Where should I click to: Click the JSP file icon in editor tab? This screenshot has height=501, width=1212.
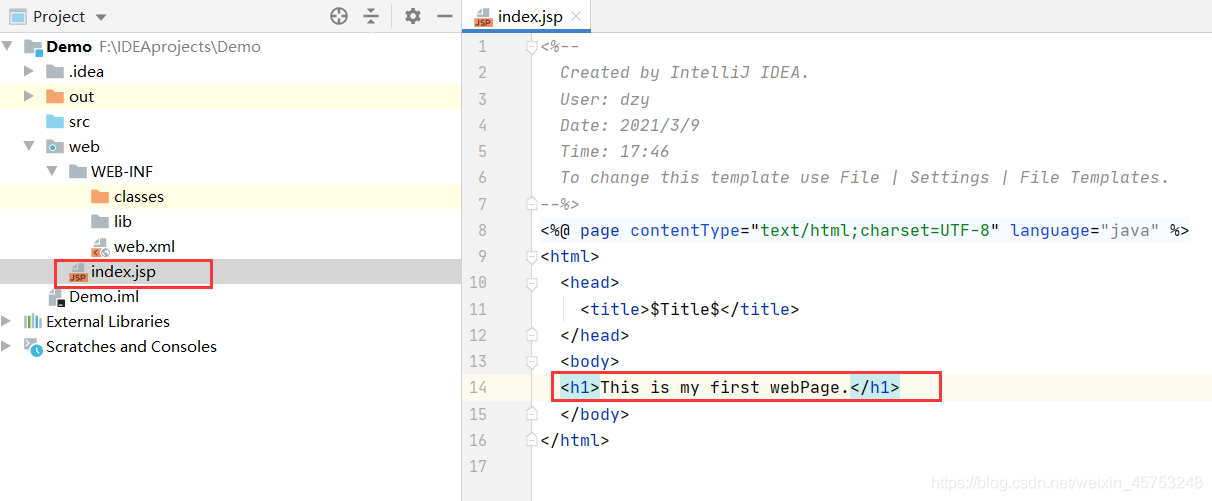click(483, 17)
